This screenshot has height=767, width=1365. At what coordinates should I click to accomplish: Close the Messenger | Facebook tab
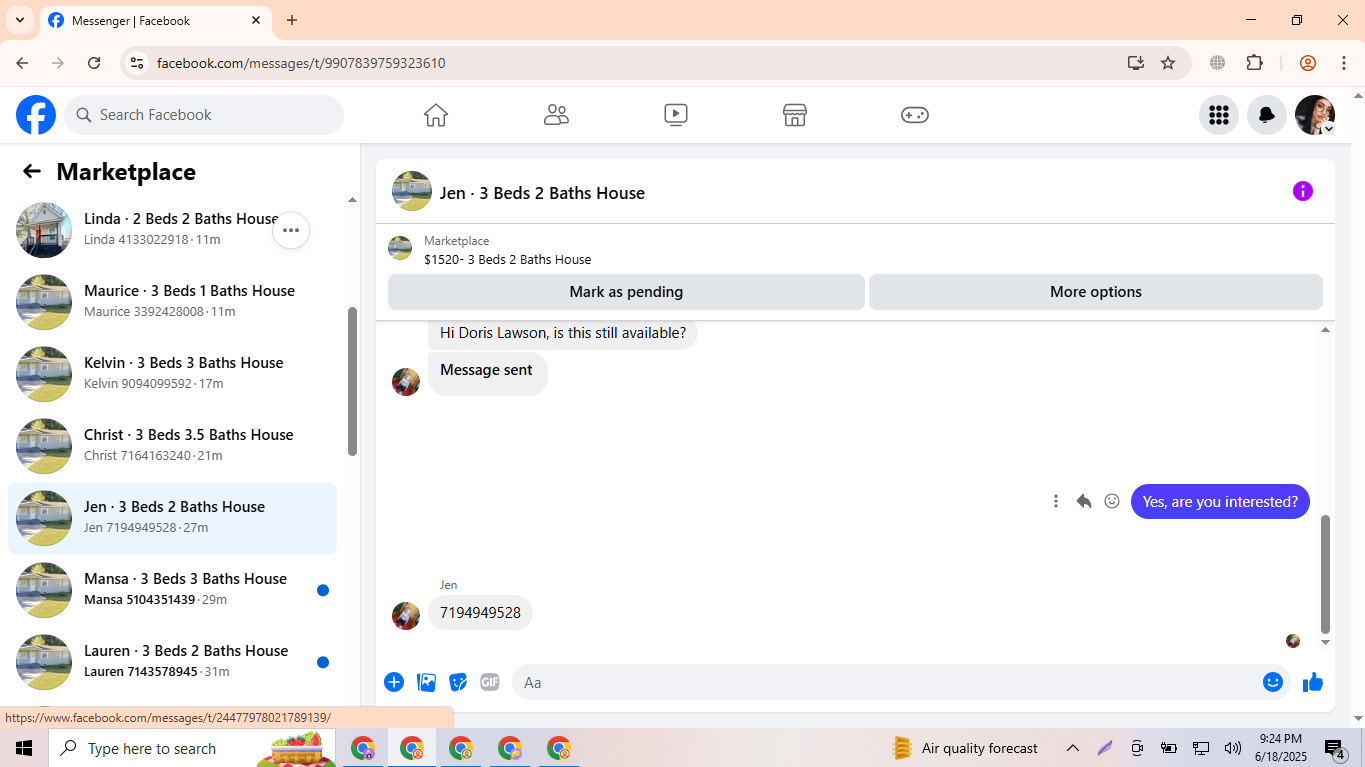256,20
